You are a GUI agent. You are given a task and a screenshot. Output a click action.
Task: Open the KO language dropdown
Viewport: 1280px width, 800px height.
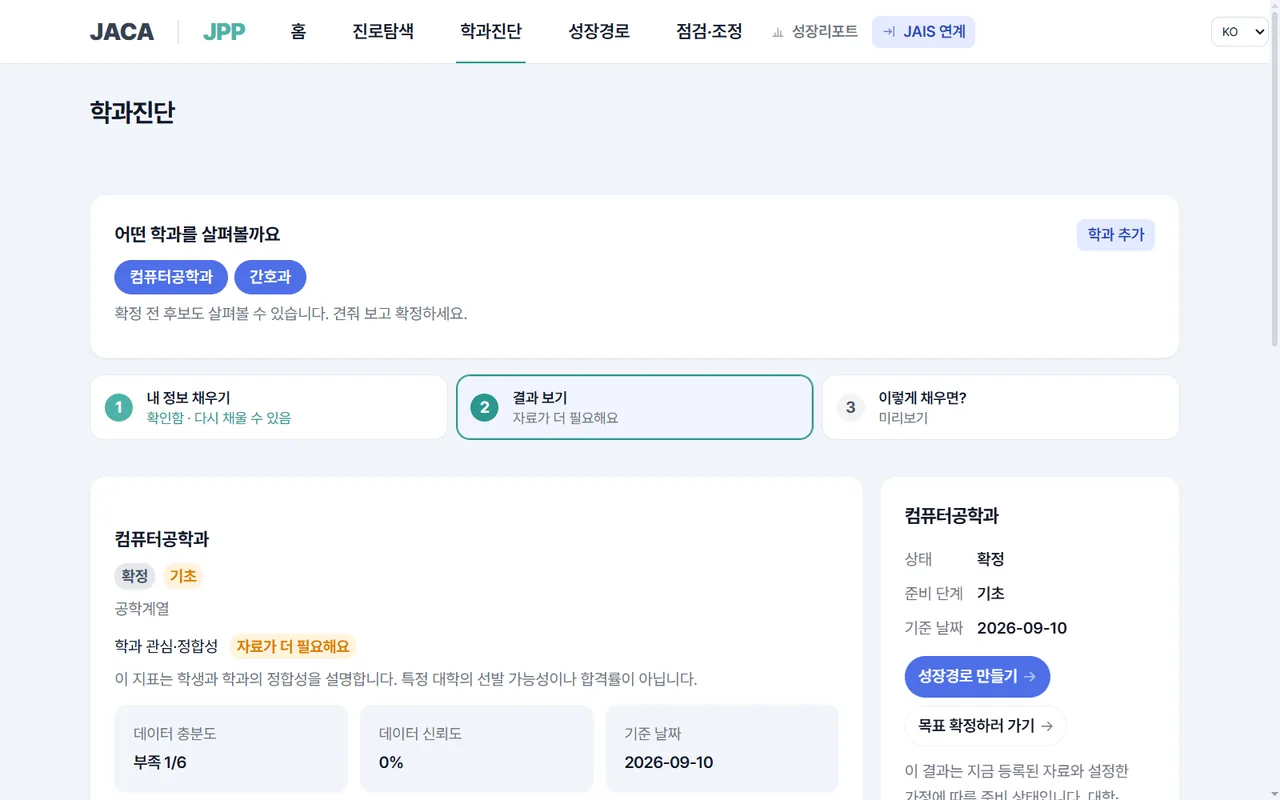point(1239,32)
